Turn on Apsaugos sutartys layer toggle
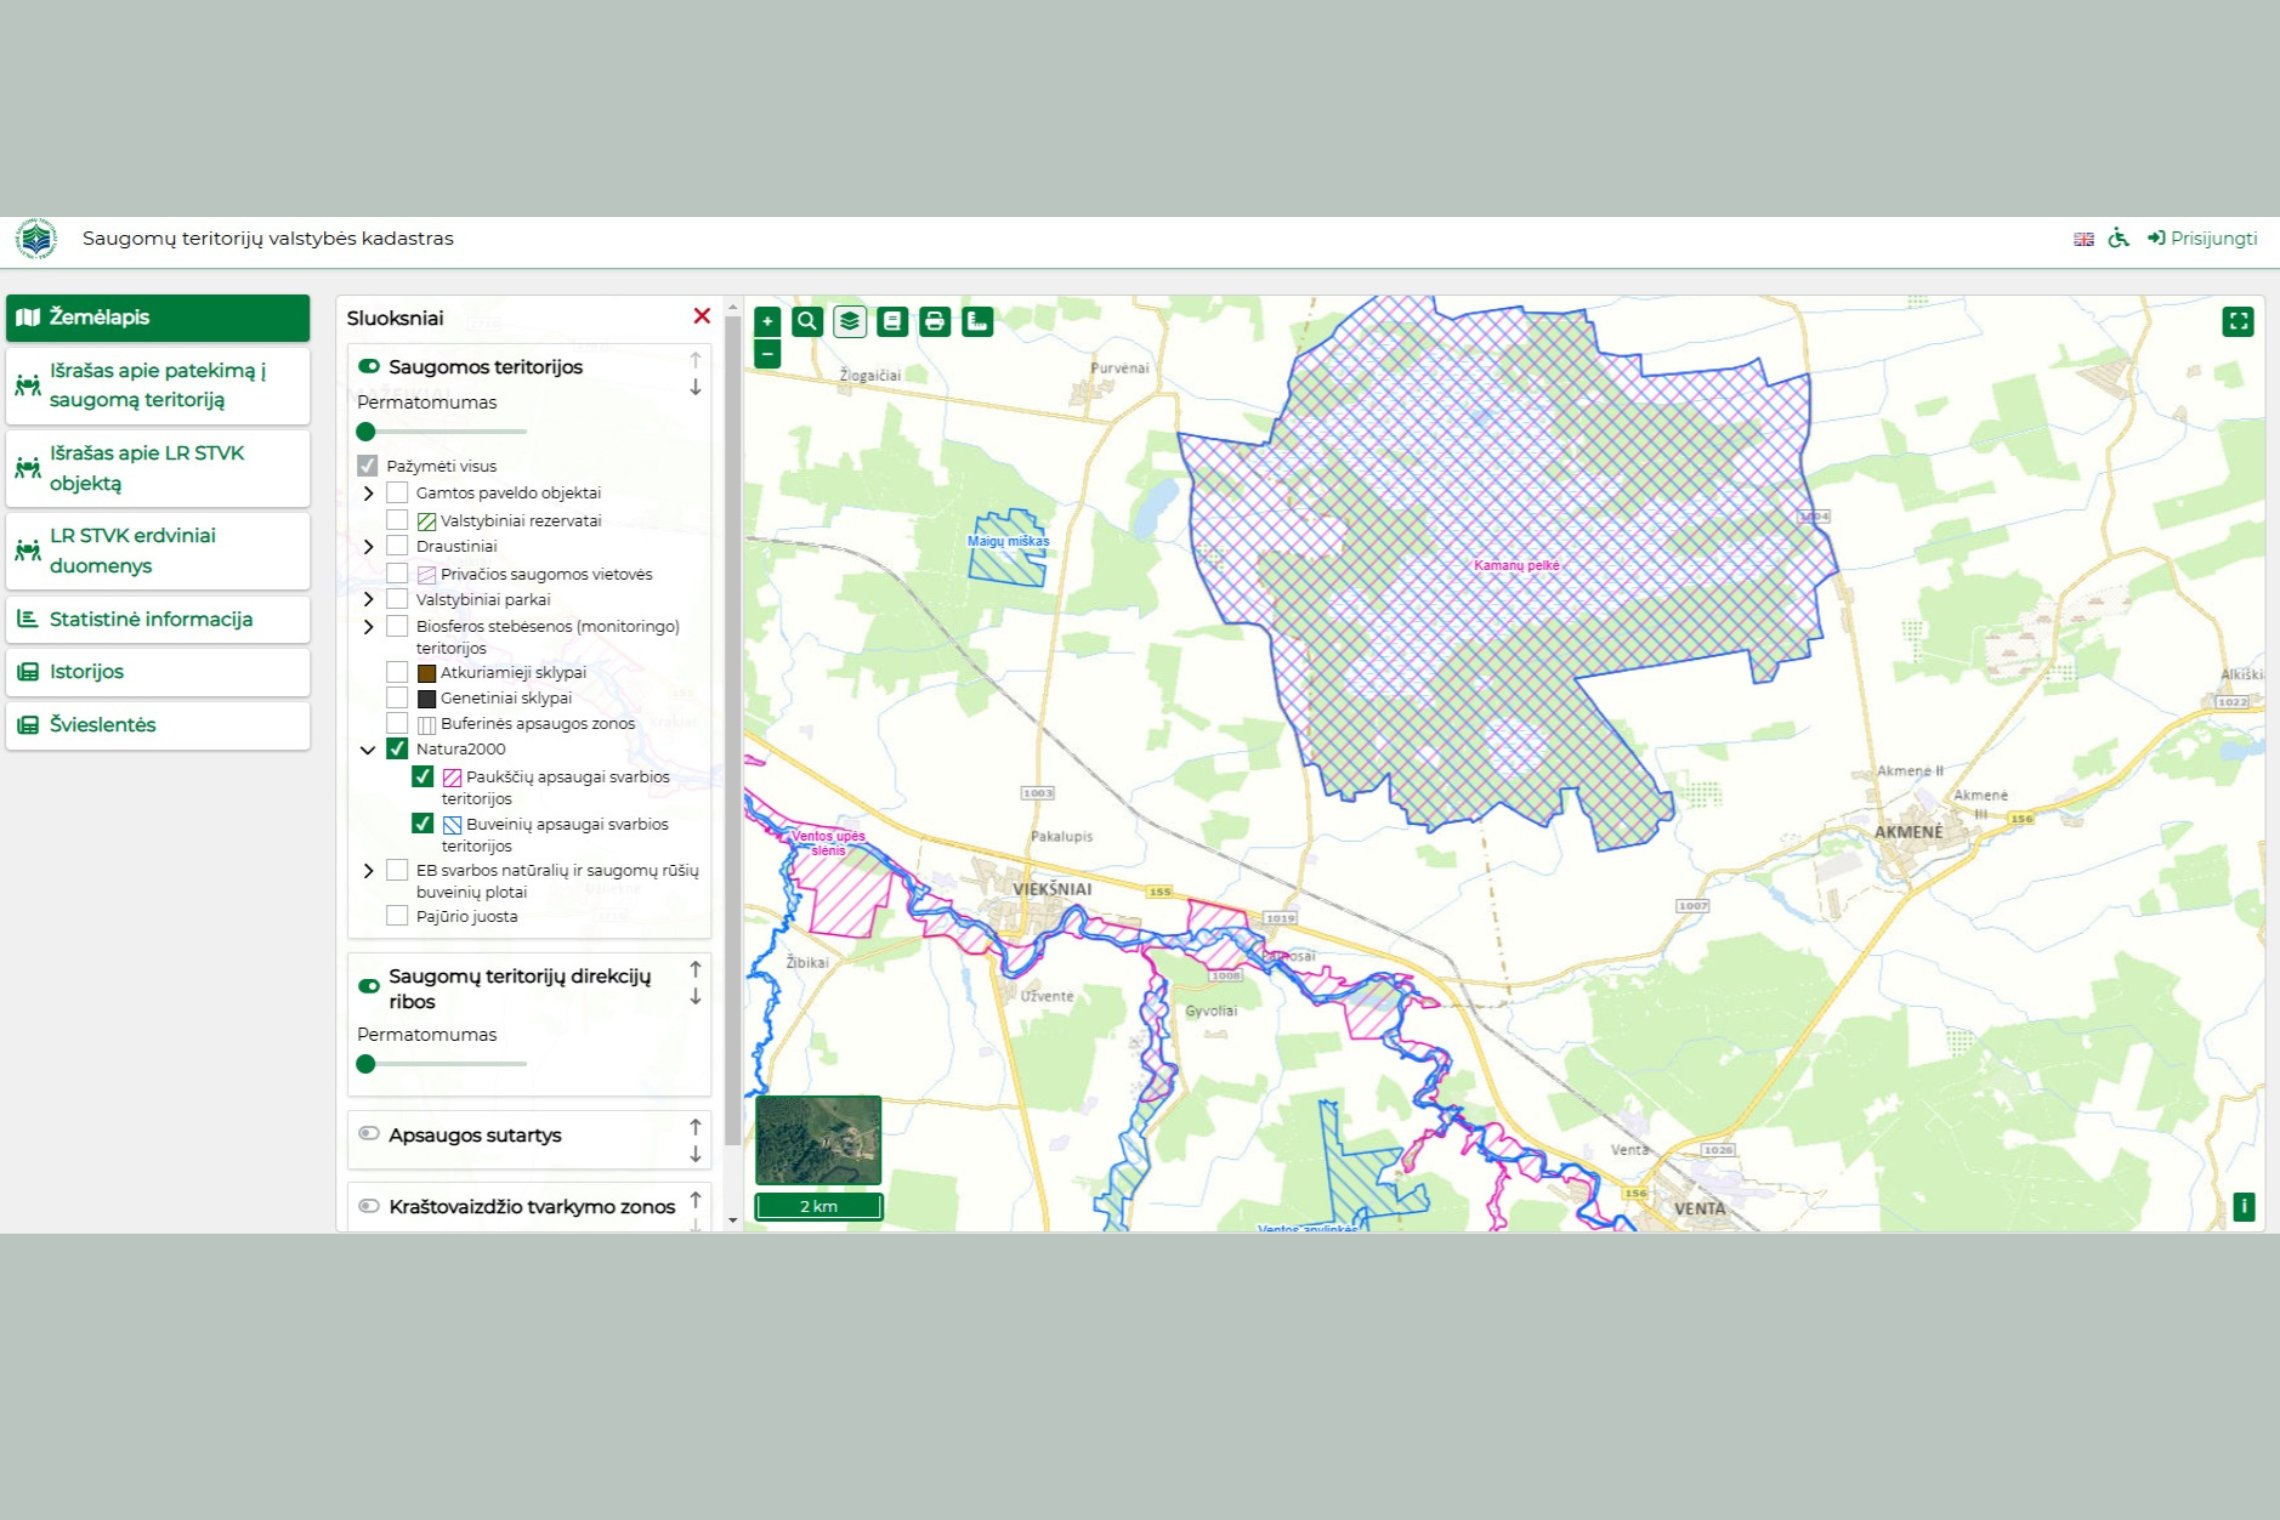2280x1520 pixels. pyautogui.click(x=369, y=1134)
